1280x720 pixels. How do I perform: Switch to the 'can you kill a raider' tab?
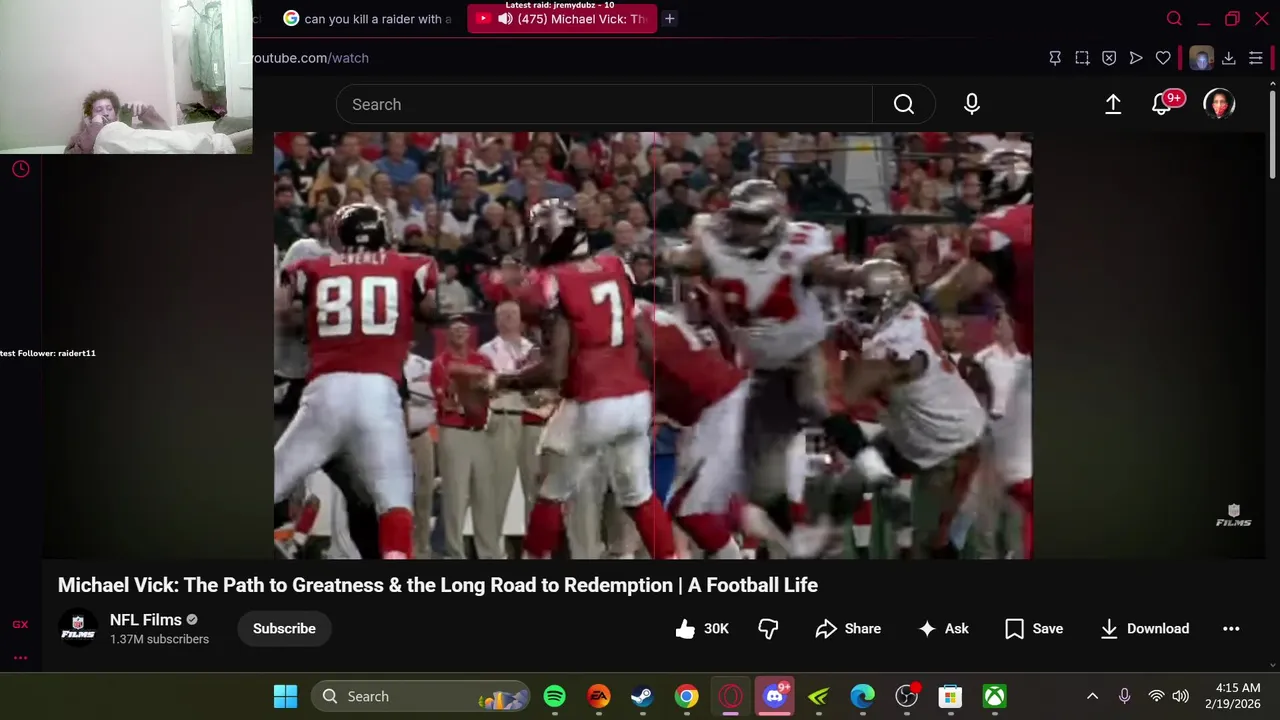pyautogui.click(x=368, y=18)
